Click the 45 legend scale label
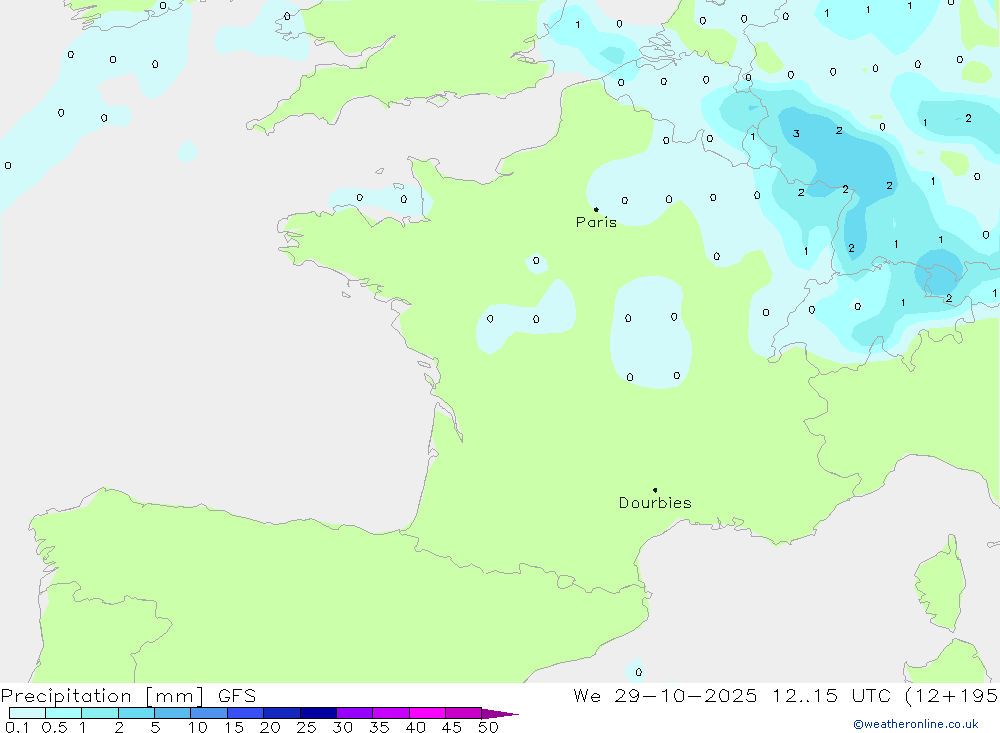This screenshot has height=733, width=1000. (x=452, y=727)
